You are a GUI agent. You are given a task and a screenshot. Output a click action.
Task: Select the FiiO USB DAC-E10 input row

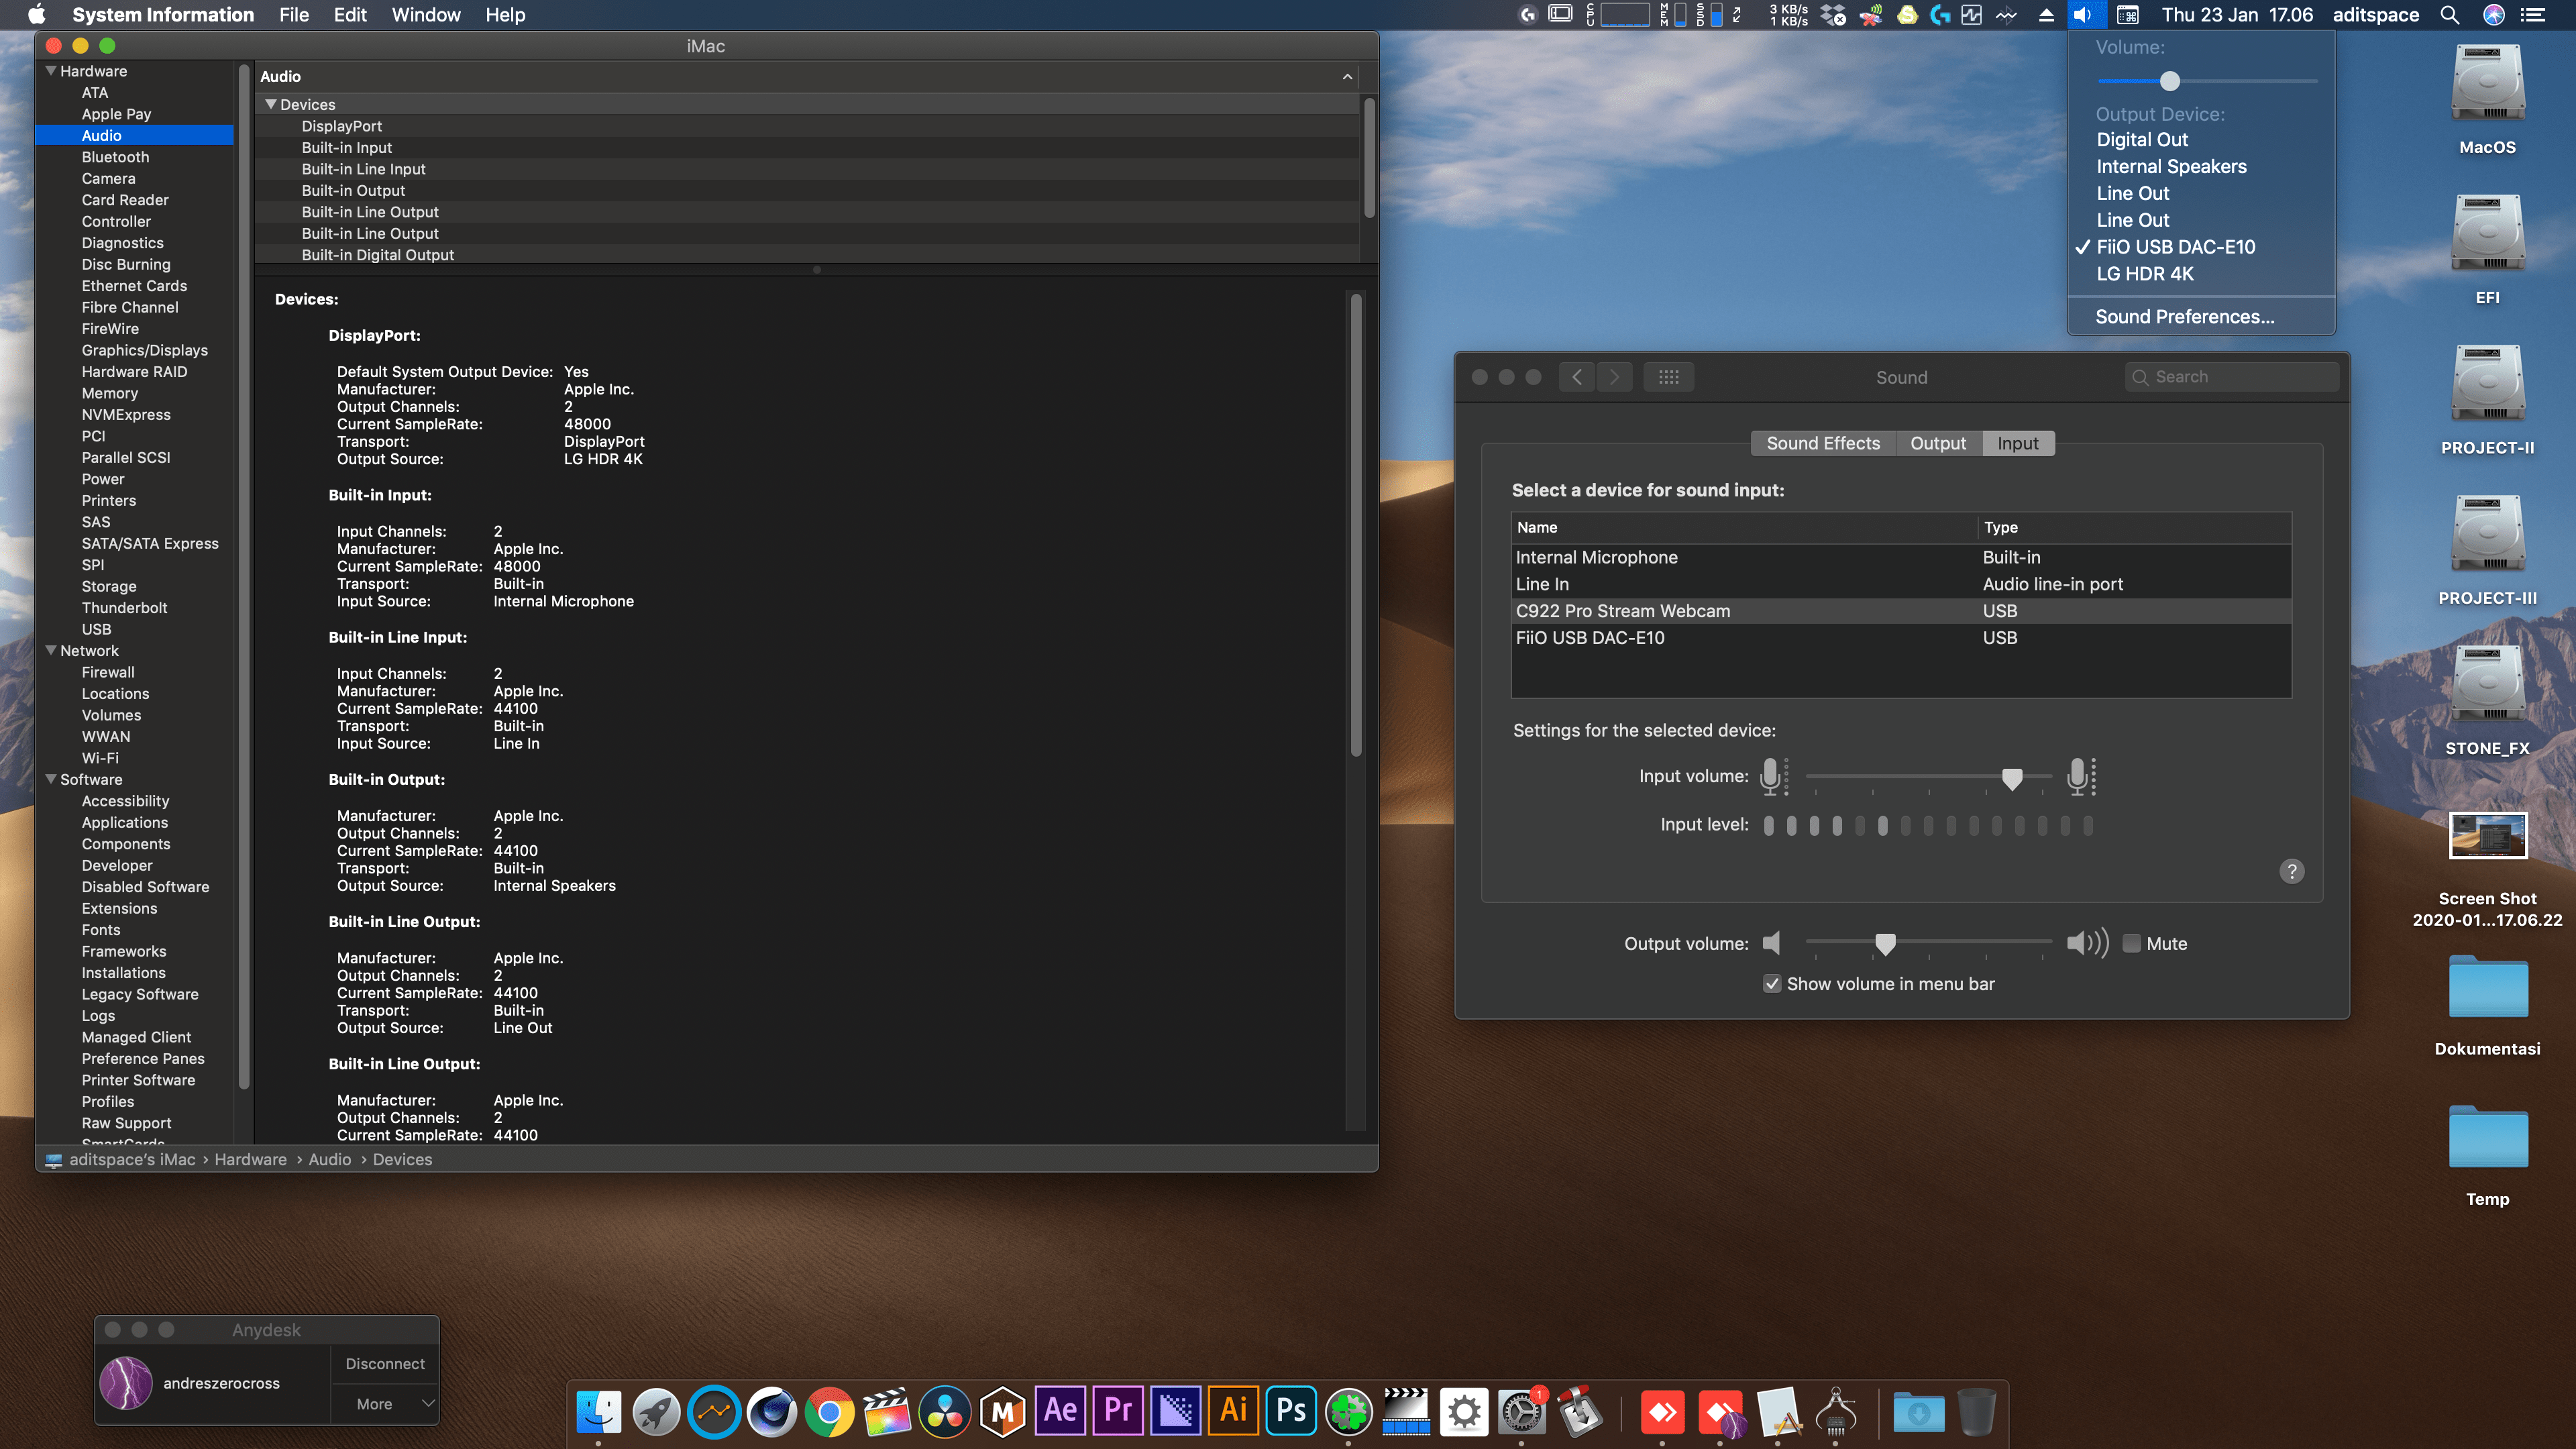pos(1901,638)
